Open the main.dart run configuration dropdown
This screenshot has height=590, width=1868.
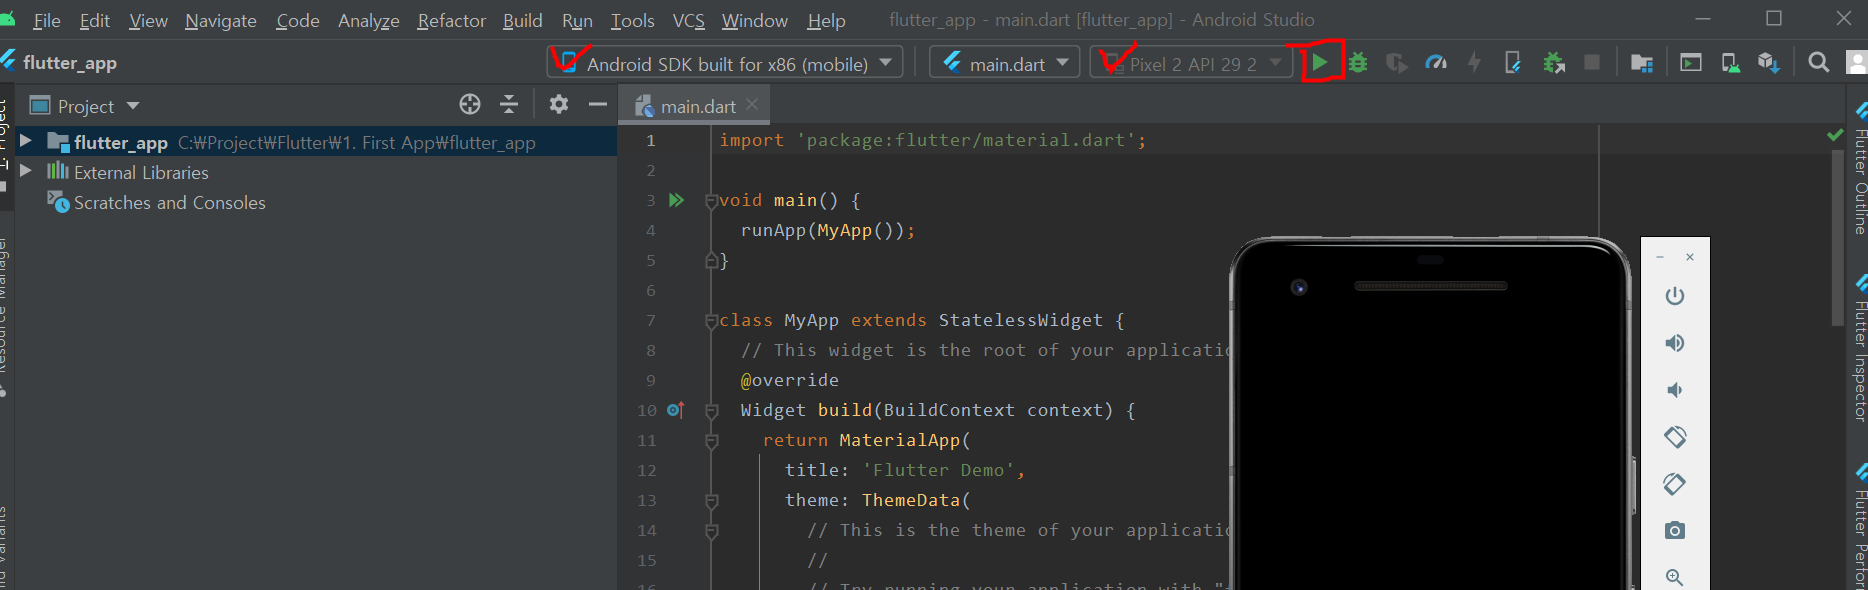click(1005, 63)
